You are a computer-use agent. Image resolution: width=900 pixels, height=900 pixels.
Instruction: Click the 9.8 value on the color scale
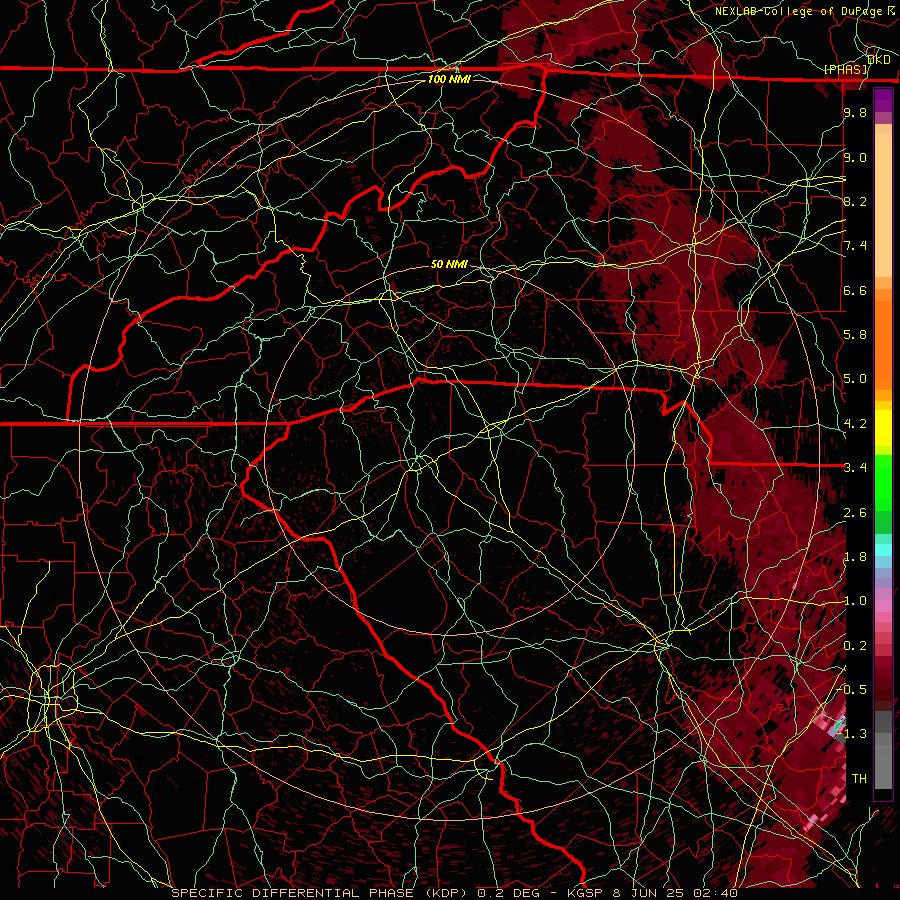[x=855, y=112]
